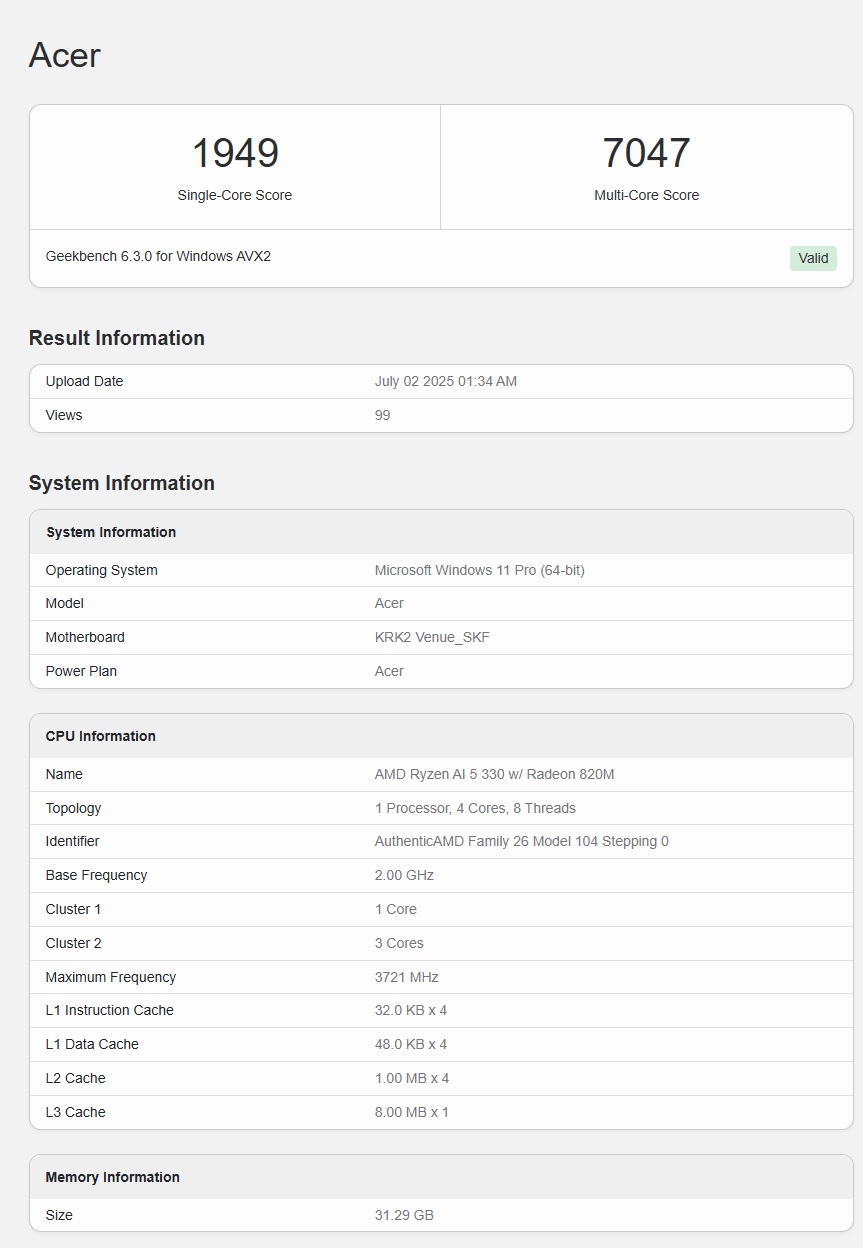The height and width of the screenshot is (1248, 863).
Task: Select base frequency 2.00 GHz
Action: coord(404,875)
